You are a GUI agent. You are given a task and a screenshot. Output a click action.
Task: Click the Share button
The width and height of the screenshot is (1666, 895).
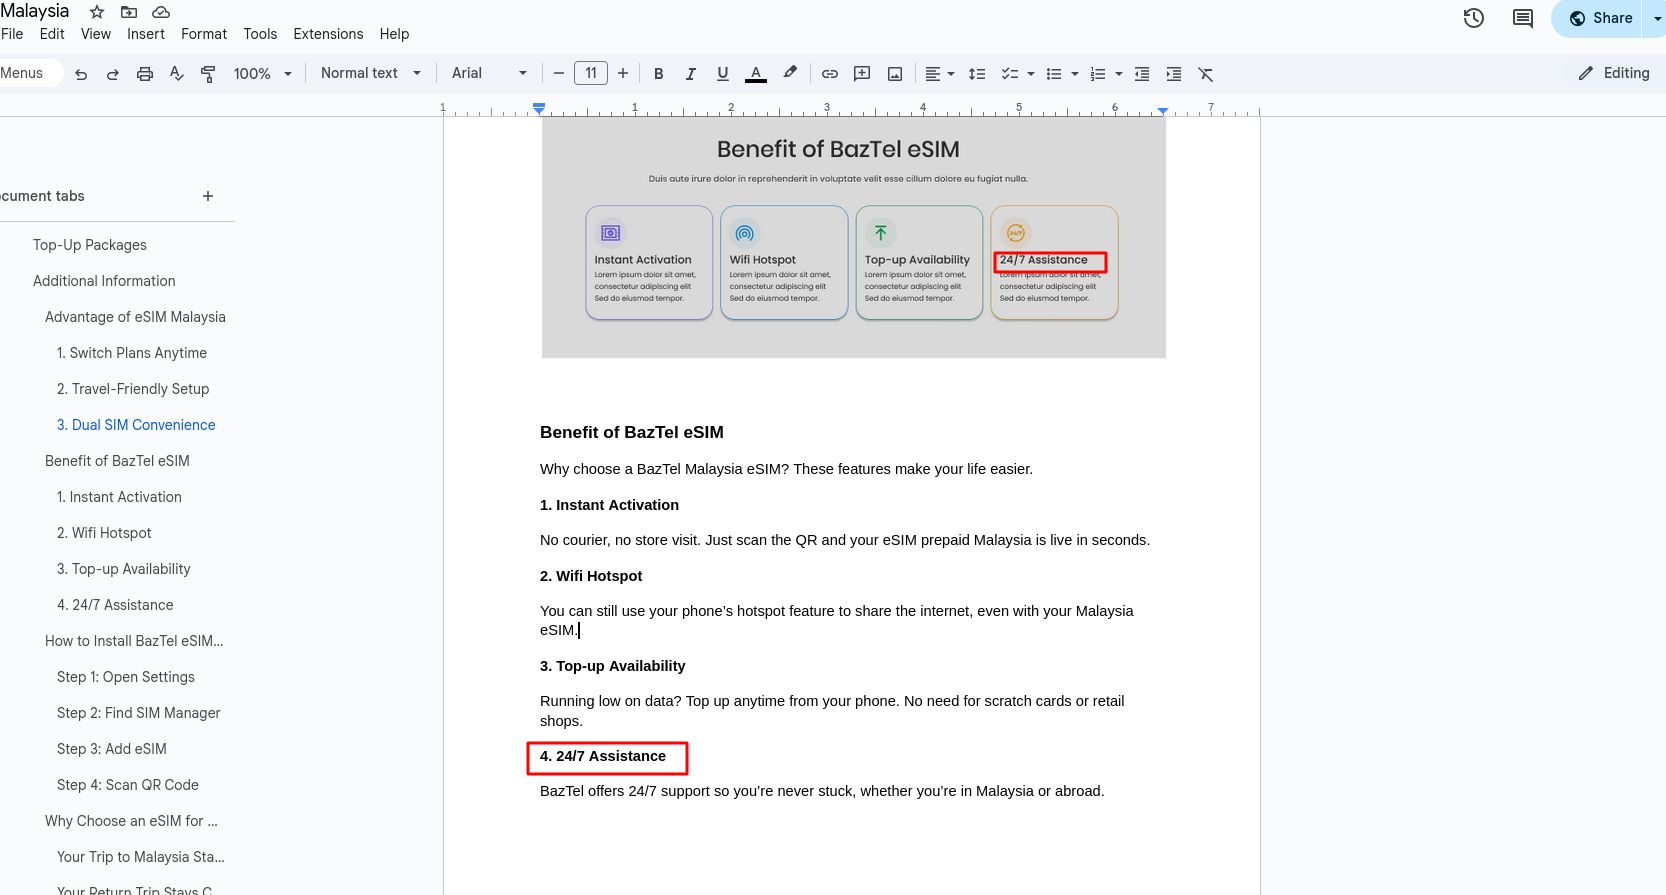1600,18
